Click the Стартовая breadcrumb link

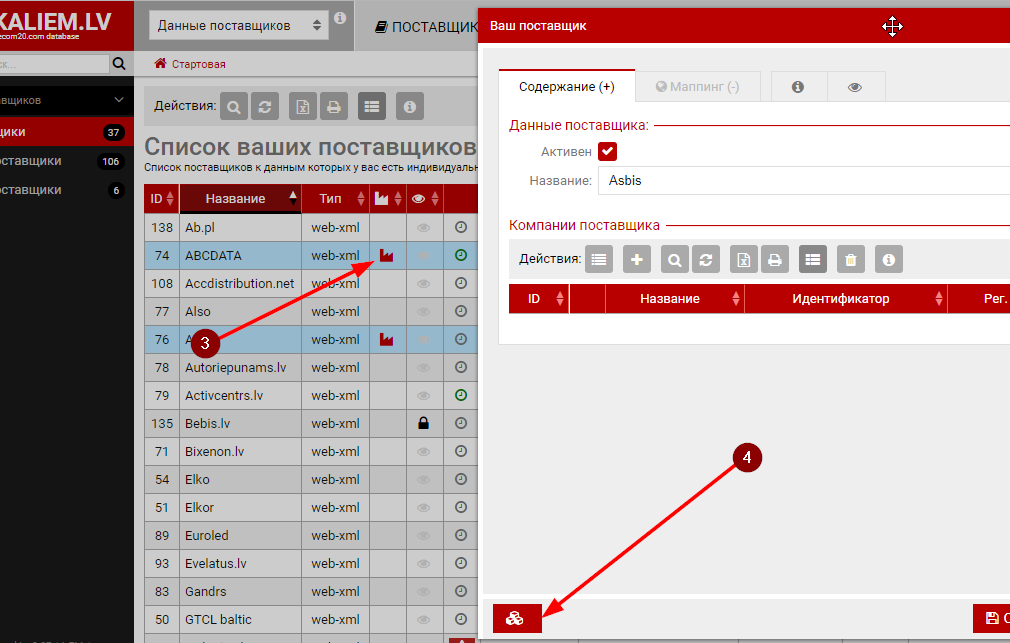[198, 64]
